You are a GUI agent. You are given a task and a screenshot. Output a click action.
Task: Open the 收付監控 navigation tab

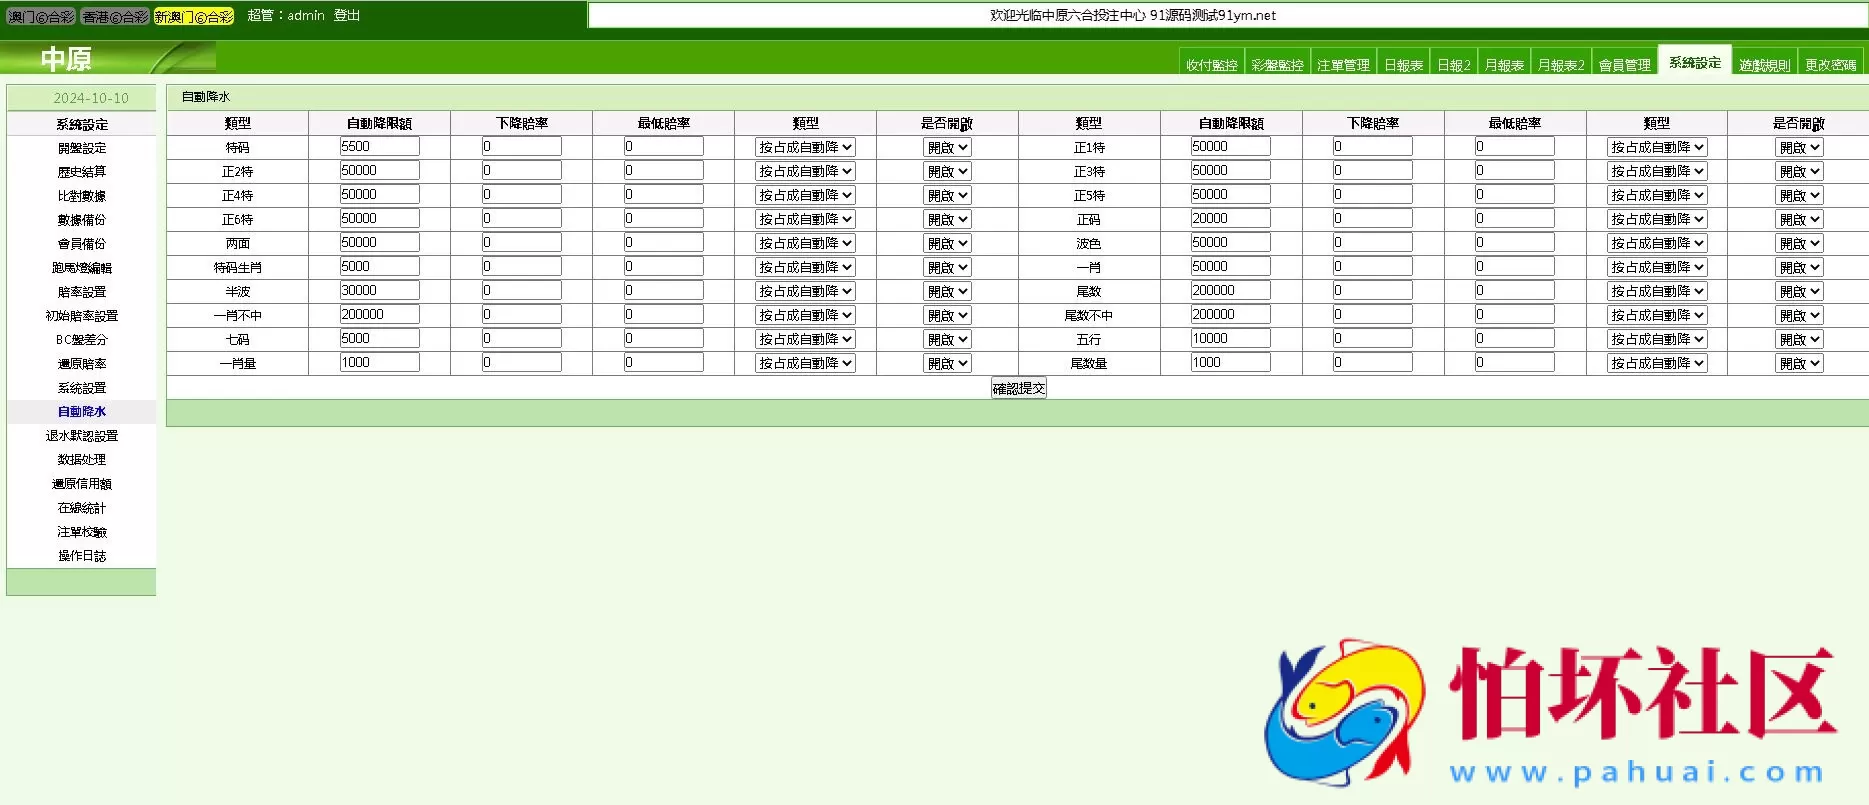(x=1211, y=65)
